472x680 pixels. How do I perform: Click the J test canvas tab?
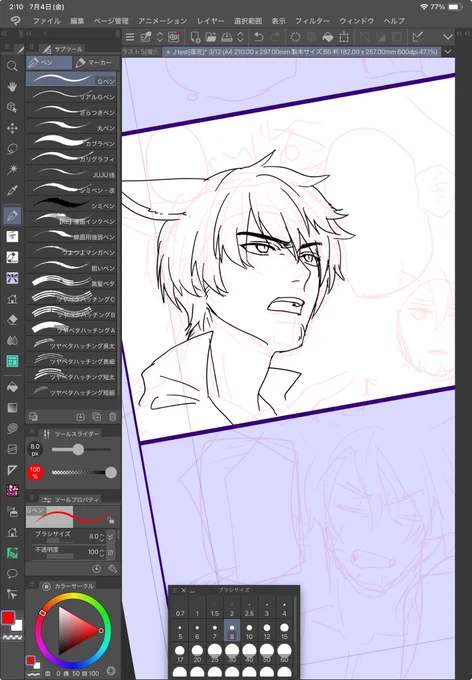tap(302, 52)
